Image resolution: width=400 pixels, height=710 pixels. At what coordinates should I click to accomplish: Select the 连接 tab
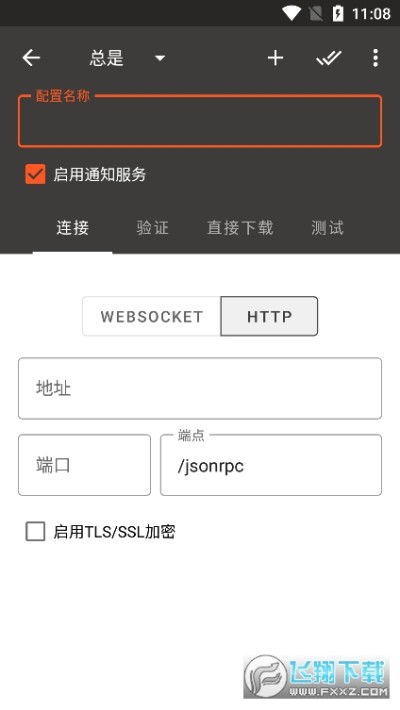tap(72, 228)
